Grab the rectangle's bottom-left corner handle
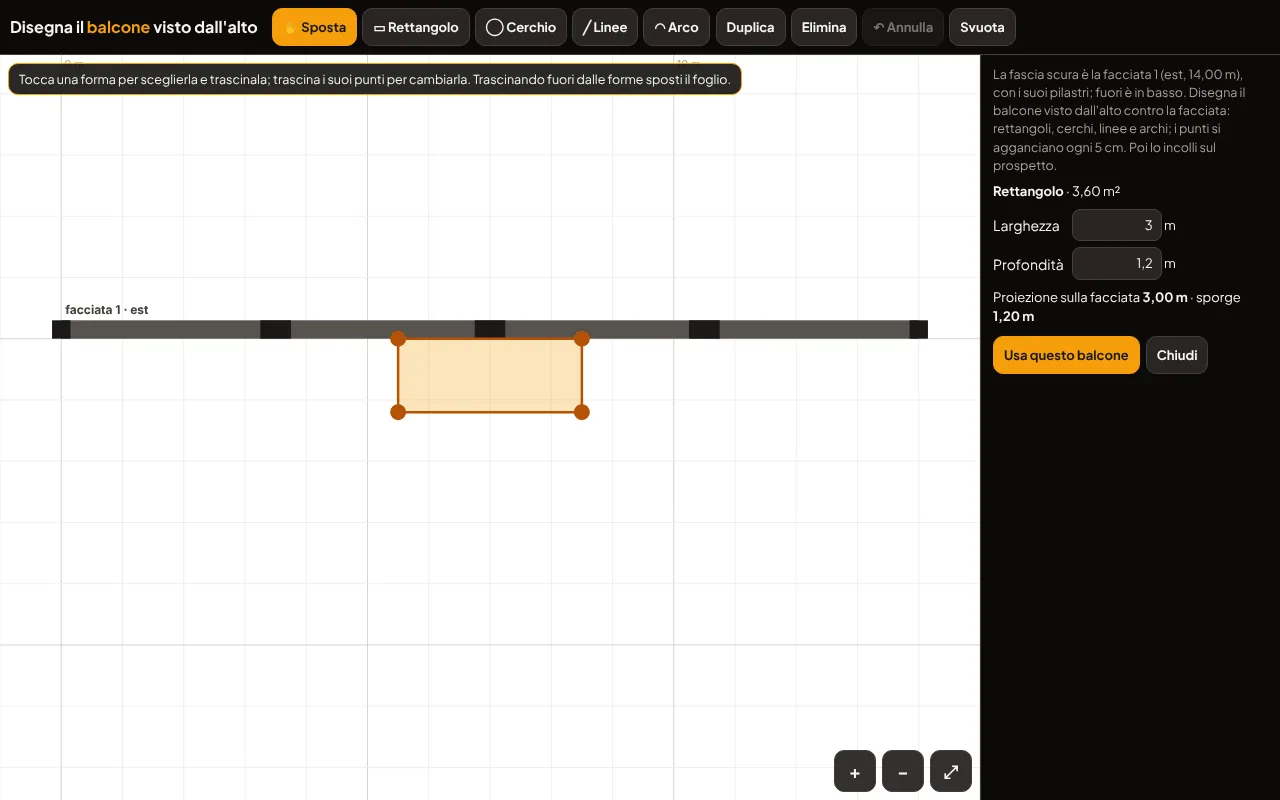This screenshot has width=1280, height=800. [x=398, y=412]
